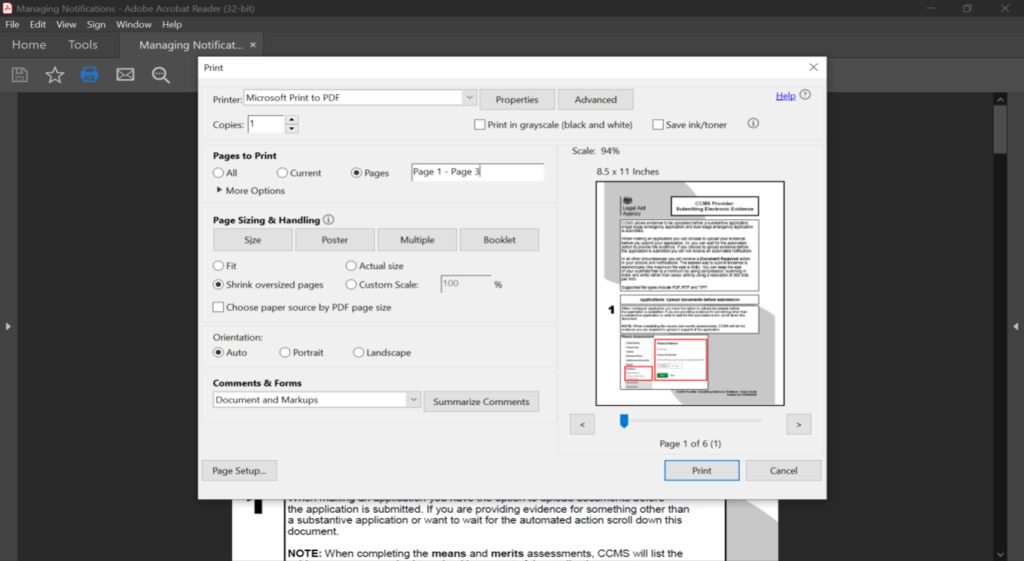Click the email envelope icon
This screenshot has height=561, width=1024.
[x=125, y=75]
